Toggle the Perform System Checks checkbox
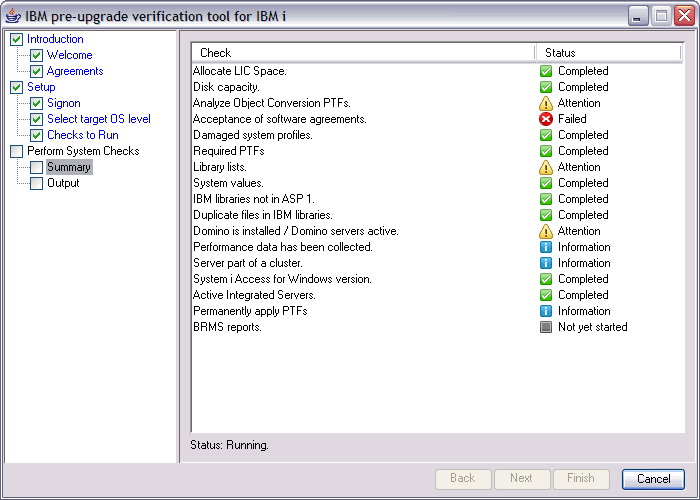Viewport: 700px width, 500px height. click(17, 151)
